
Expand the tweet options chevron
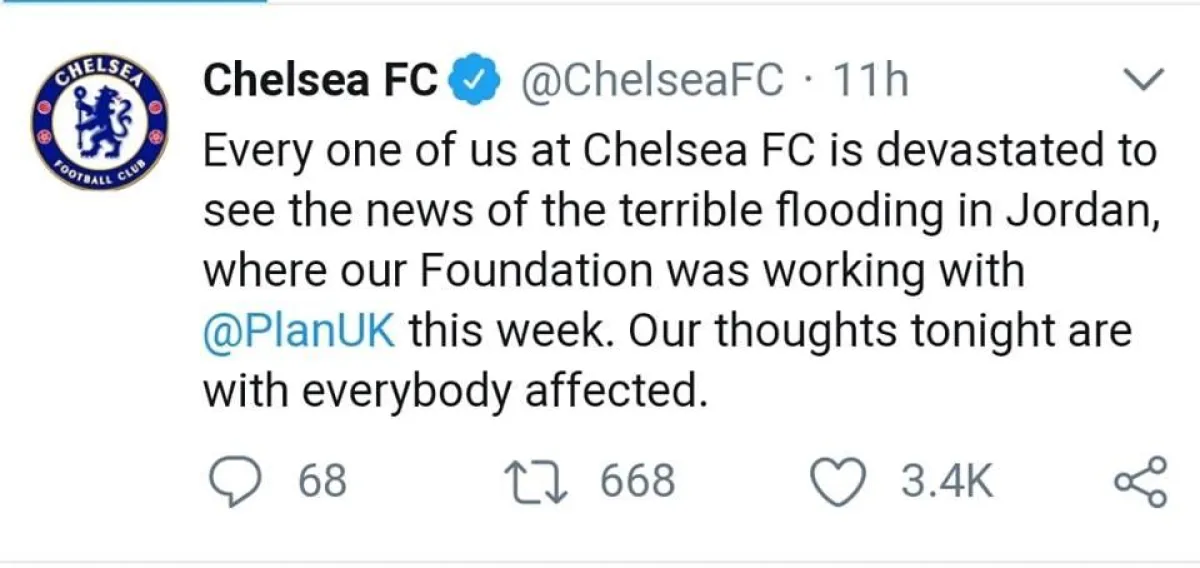[x=1146, y=79]
